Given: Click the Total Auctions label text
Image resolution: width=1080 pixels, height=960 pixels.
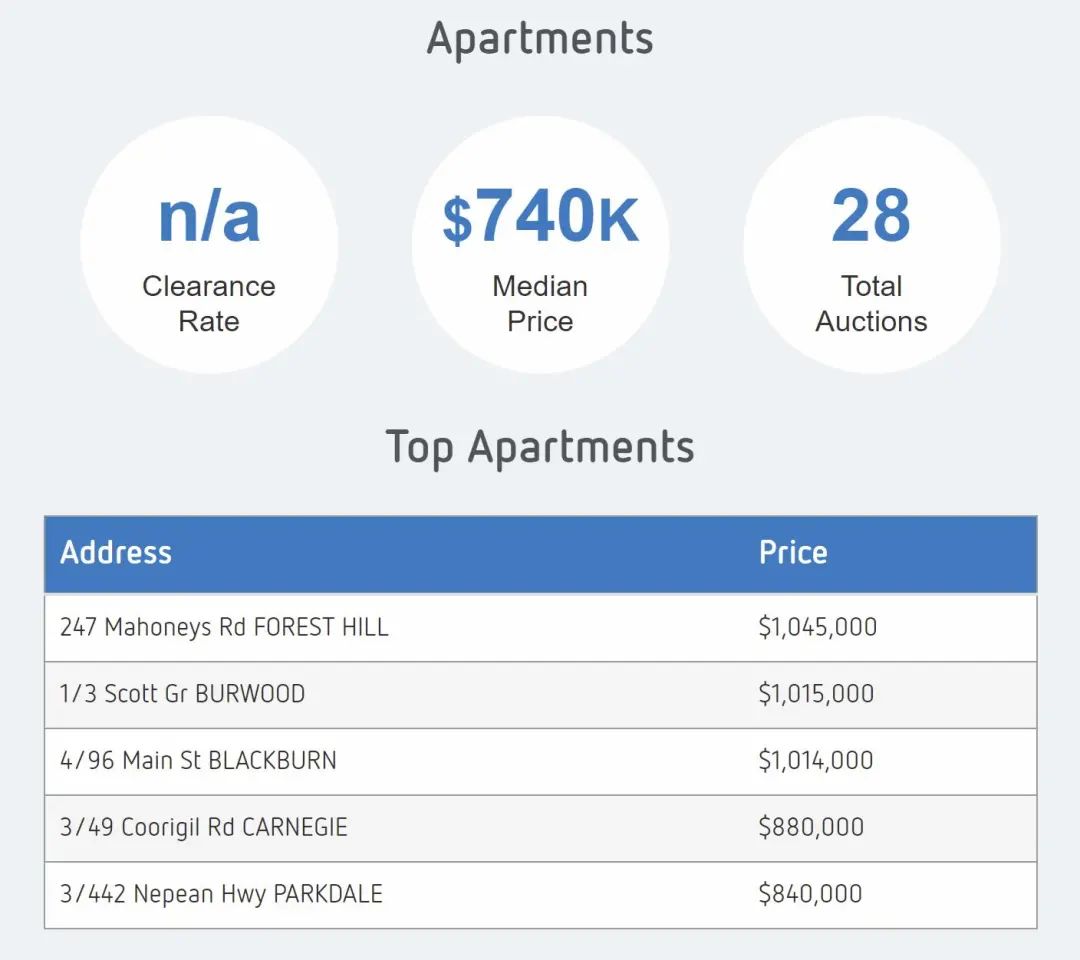Looking at the screenshot, I should (871, 304).
